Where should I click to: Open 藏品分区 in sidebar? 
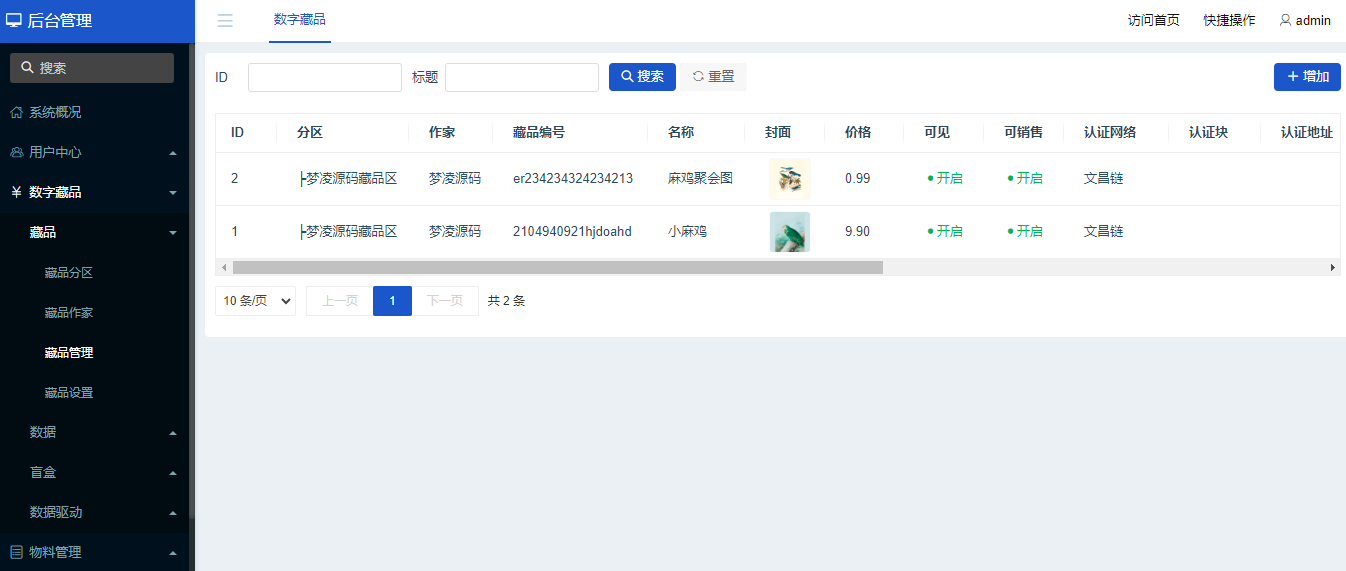[x=69, y=273]
